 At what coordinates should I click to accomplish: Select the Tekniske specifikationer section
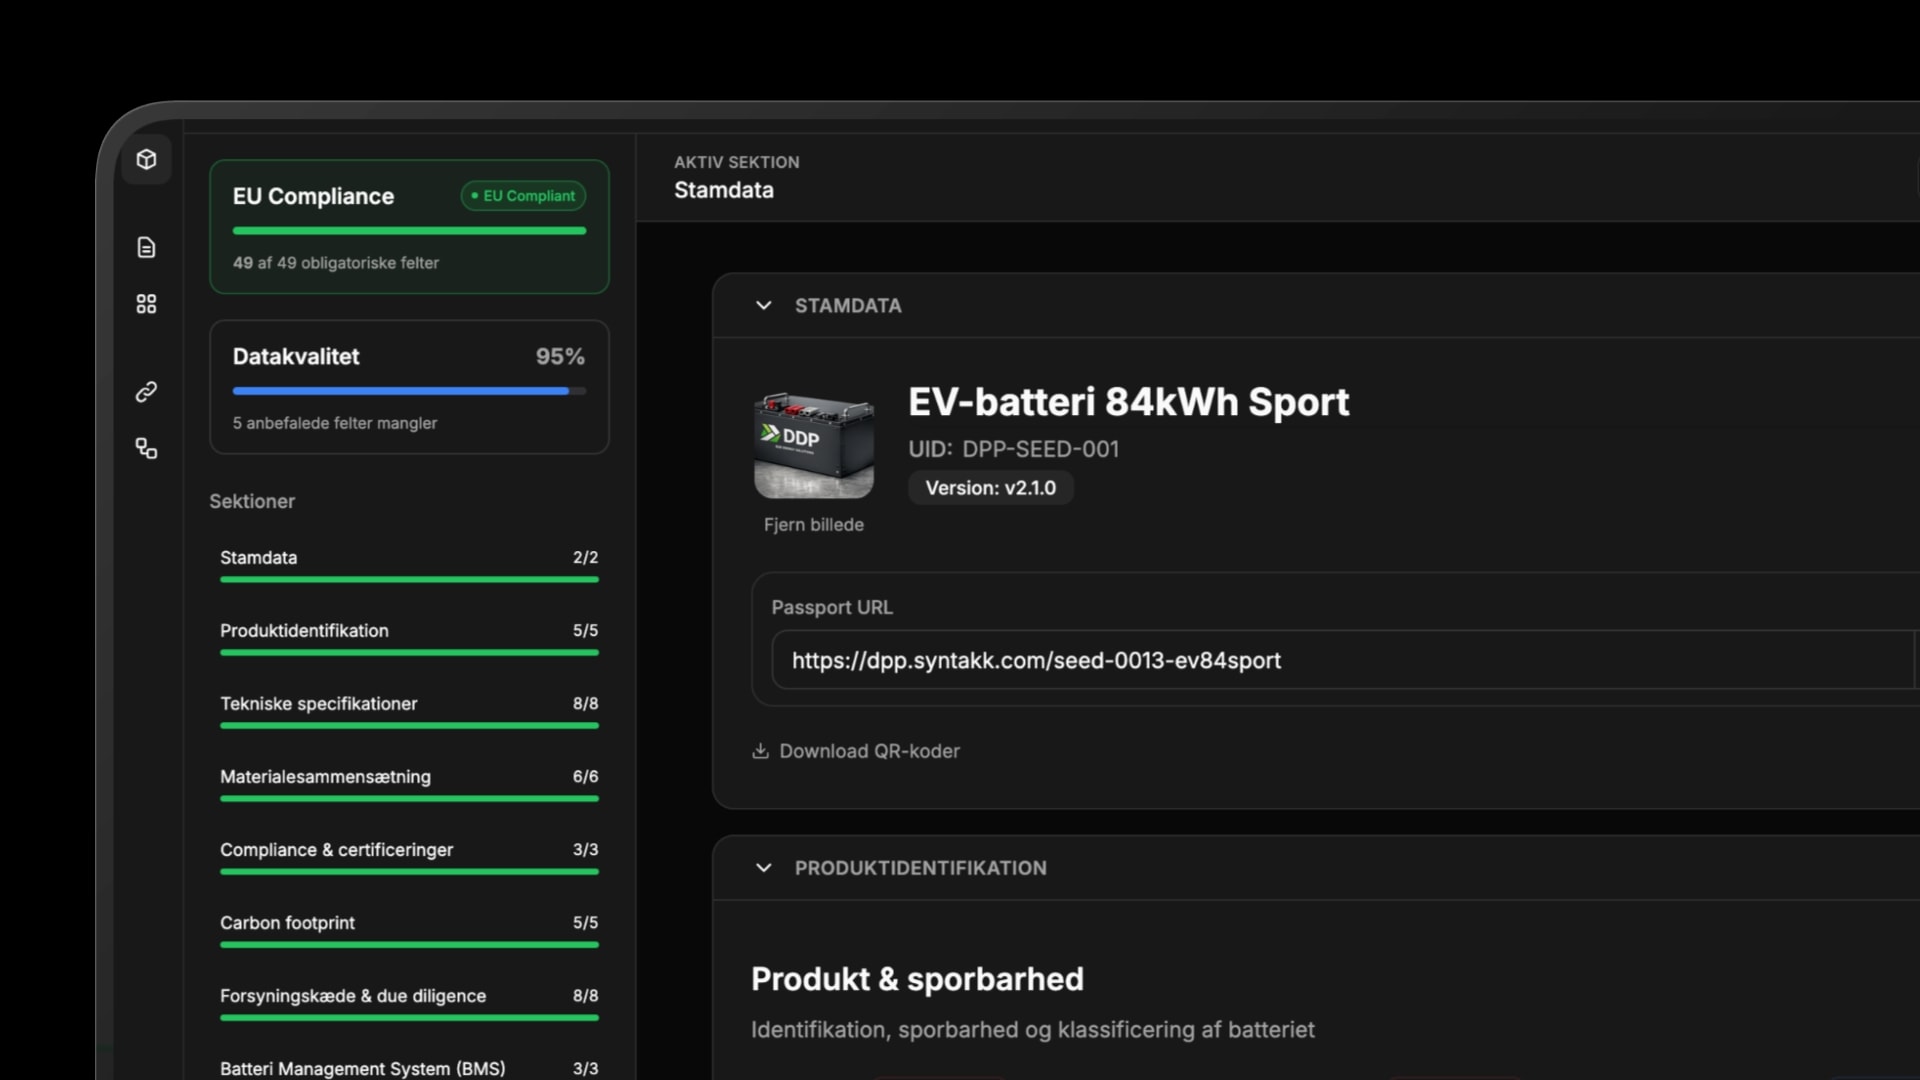pos(319,703)
